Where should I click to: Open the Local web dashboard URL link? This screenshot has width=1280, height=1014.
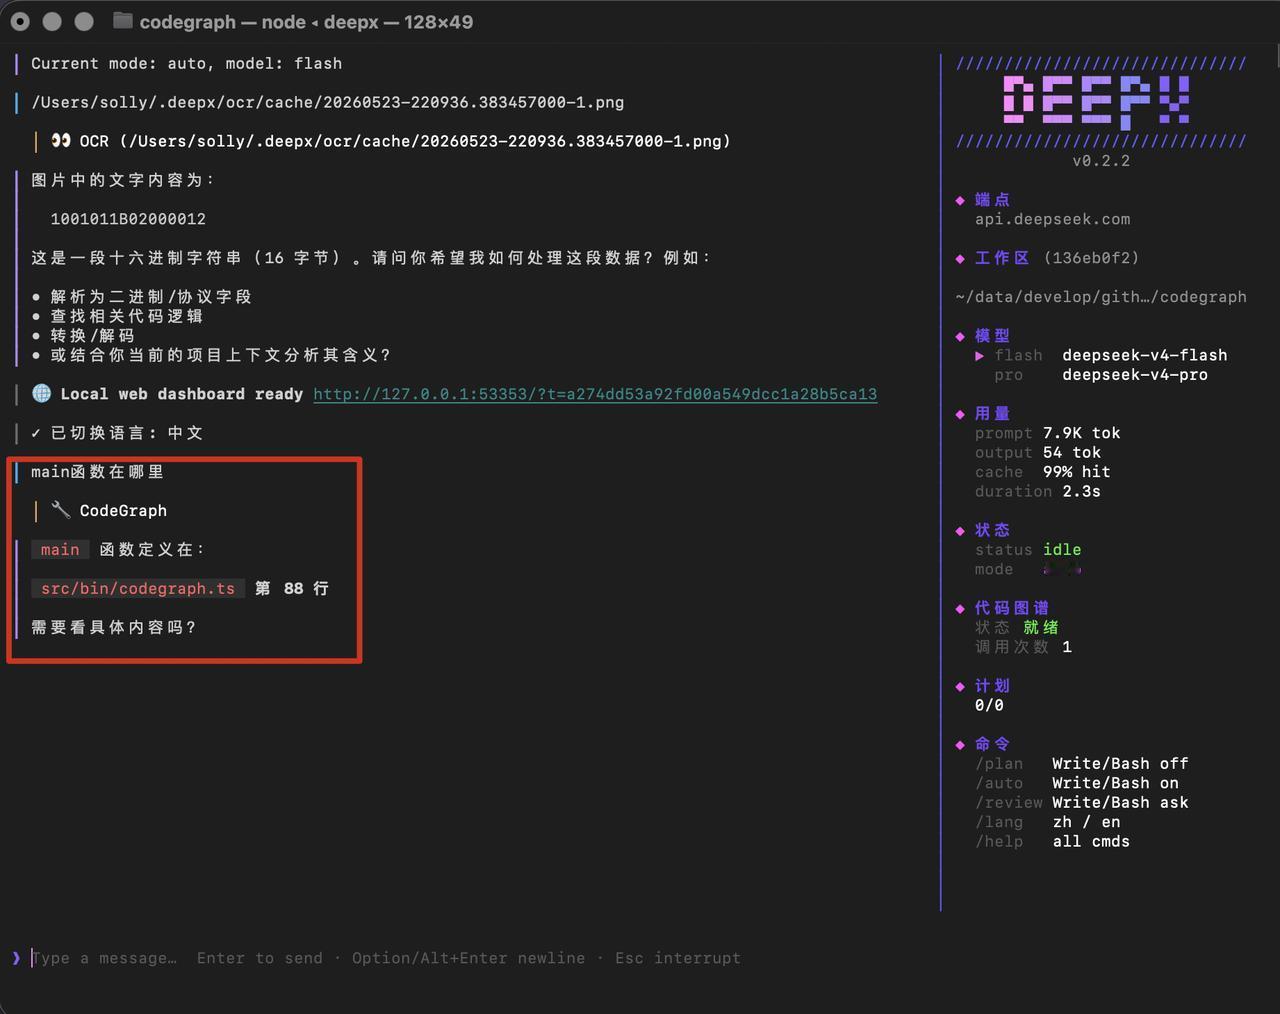pyautogui.click(x=595, y=394)
